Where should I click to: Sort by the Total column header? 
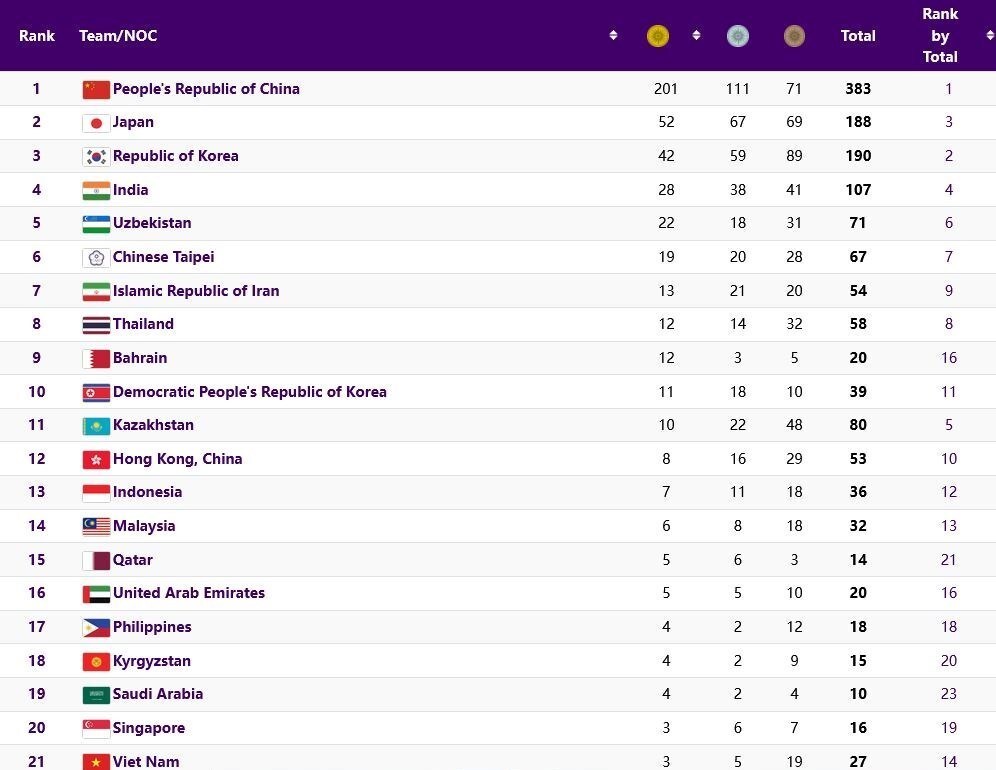point(858,36)
